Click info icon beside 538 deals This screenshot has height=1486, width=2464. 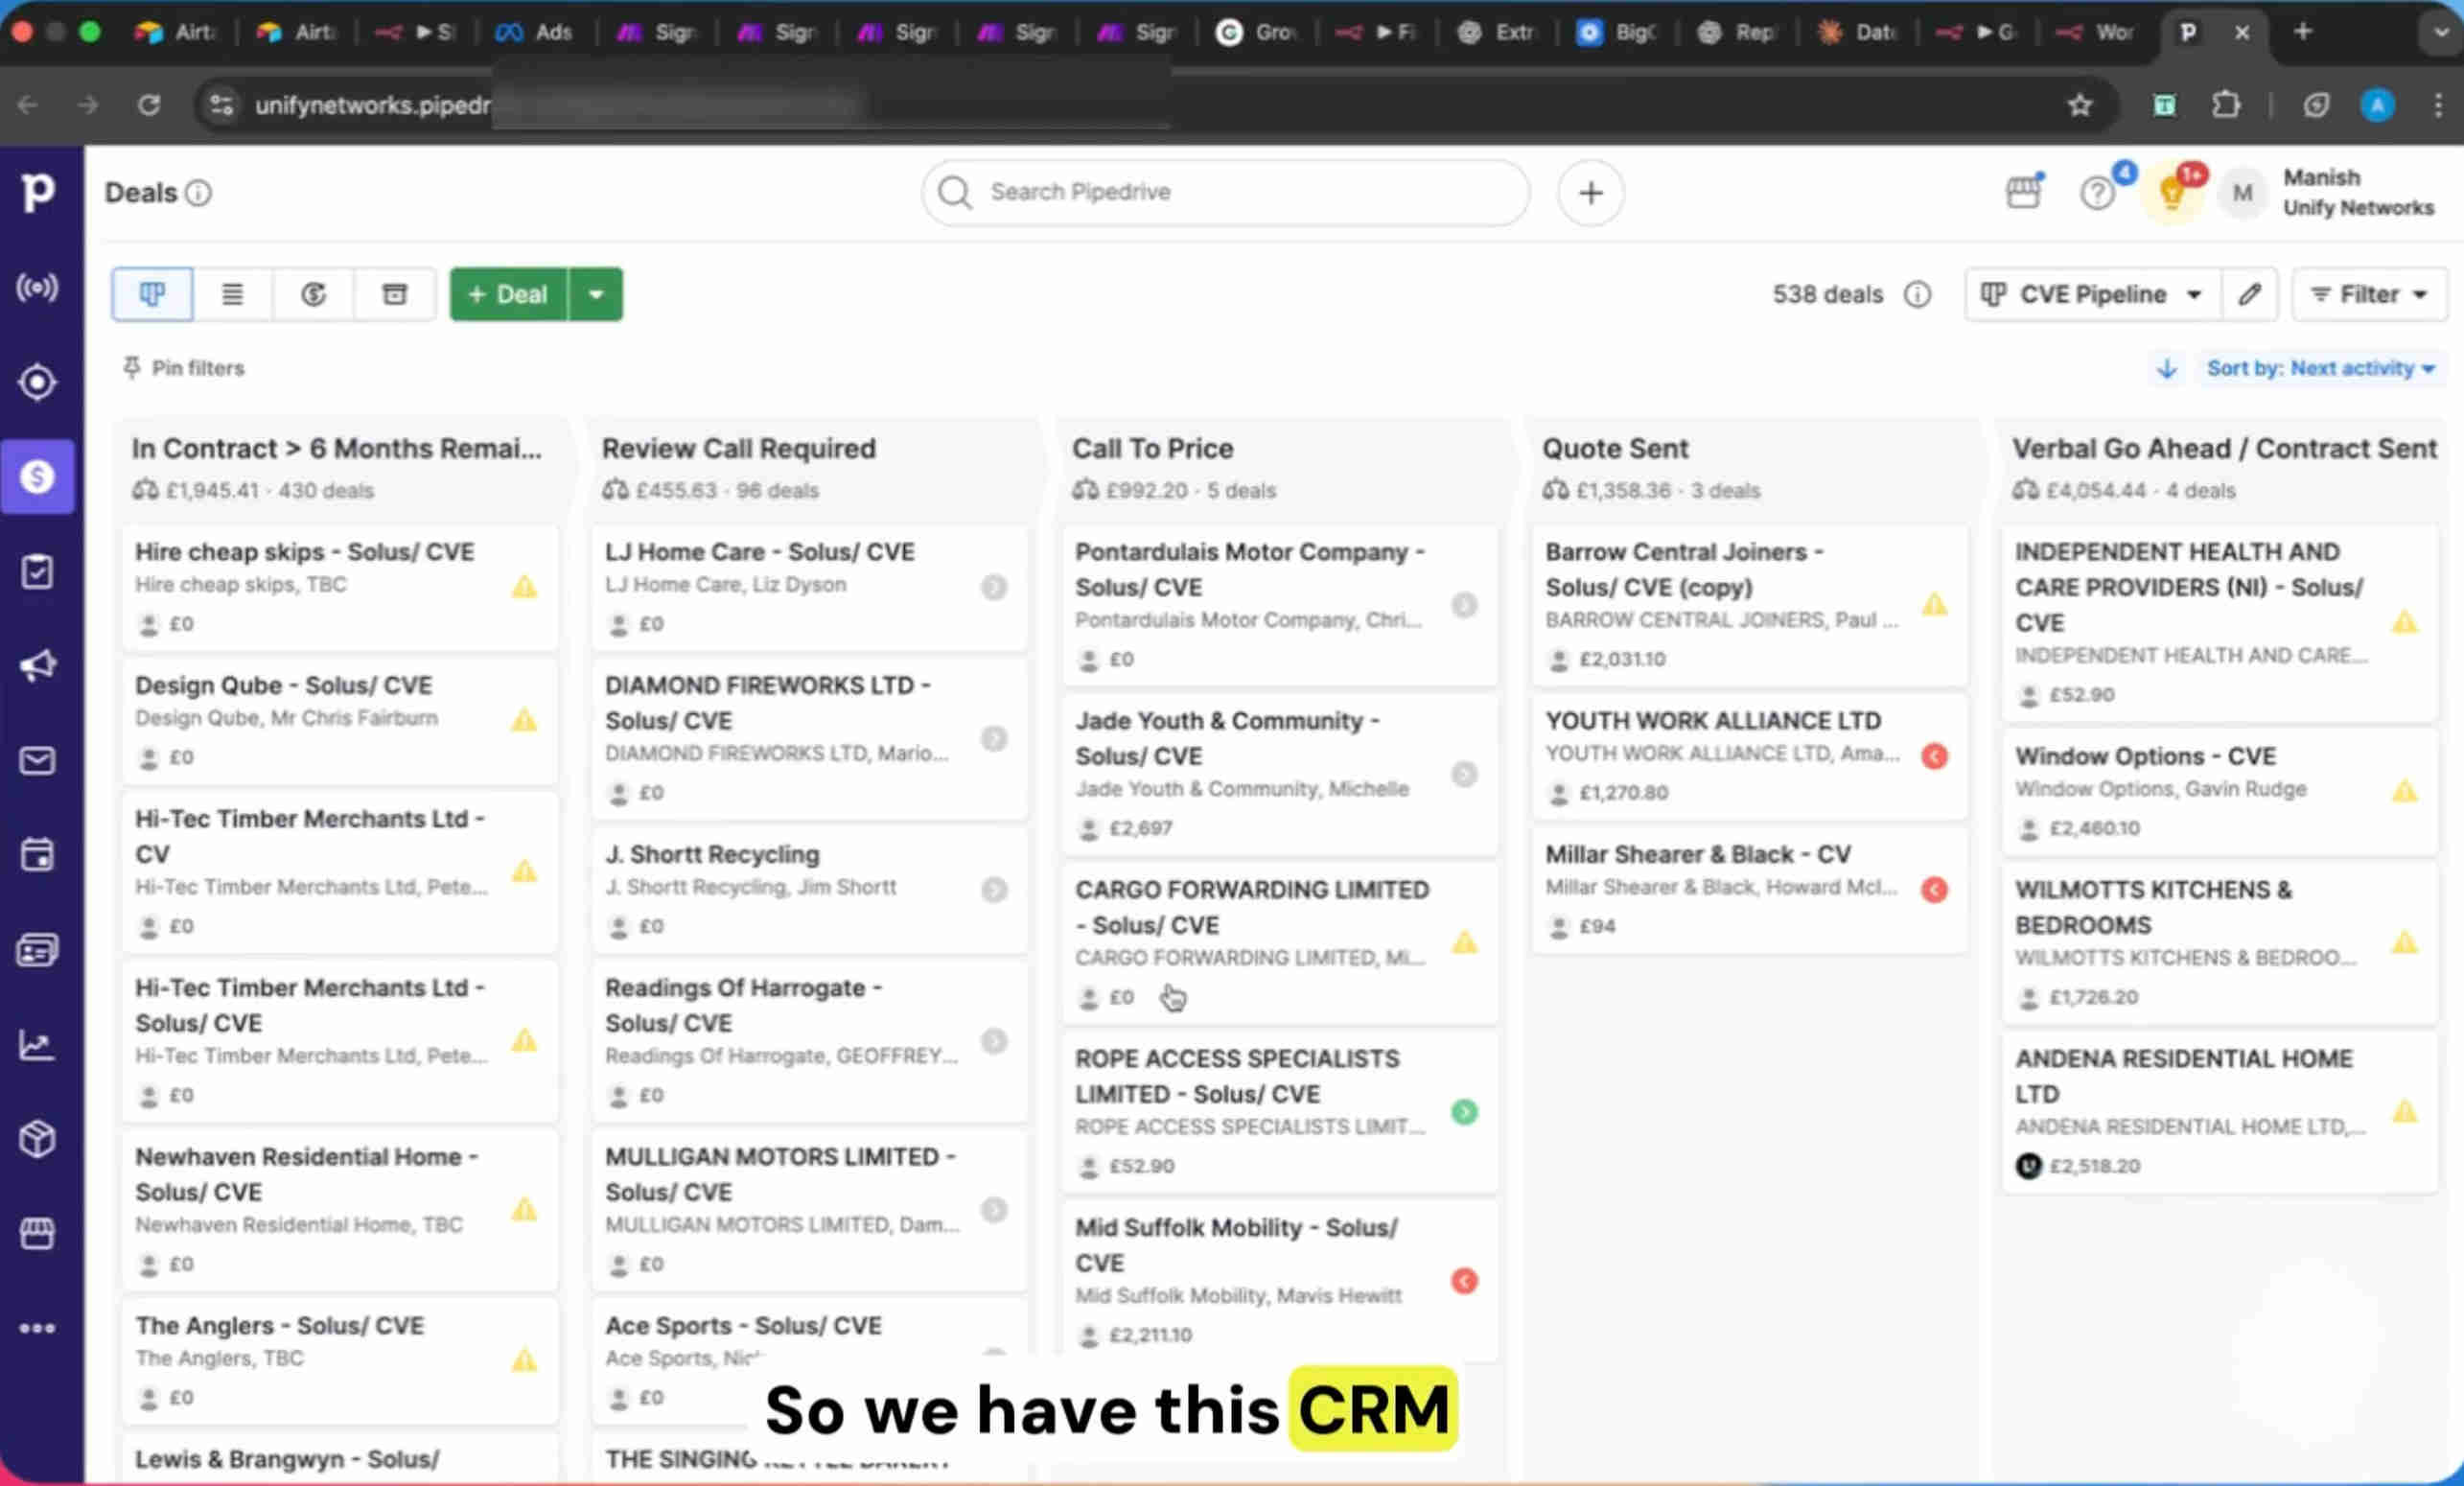[x=1917, y=294]
